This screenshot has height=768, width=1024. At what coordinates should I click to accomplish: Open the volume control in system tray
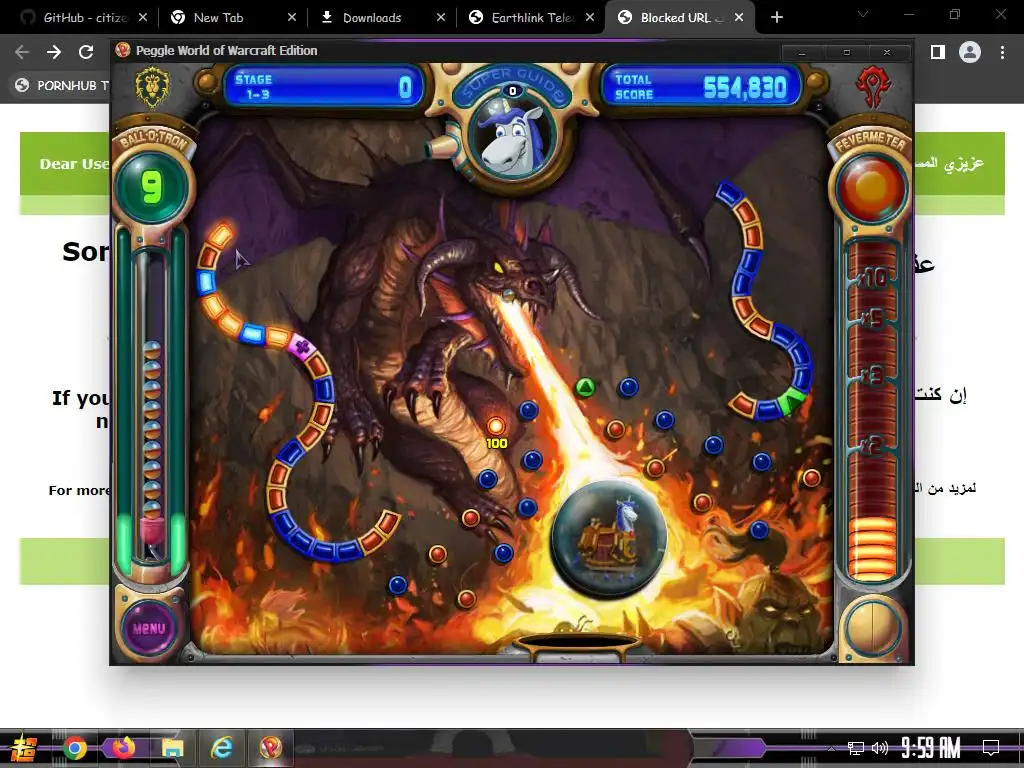point(880,748)
